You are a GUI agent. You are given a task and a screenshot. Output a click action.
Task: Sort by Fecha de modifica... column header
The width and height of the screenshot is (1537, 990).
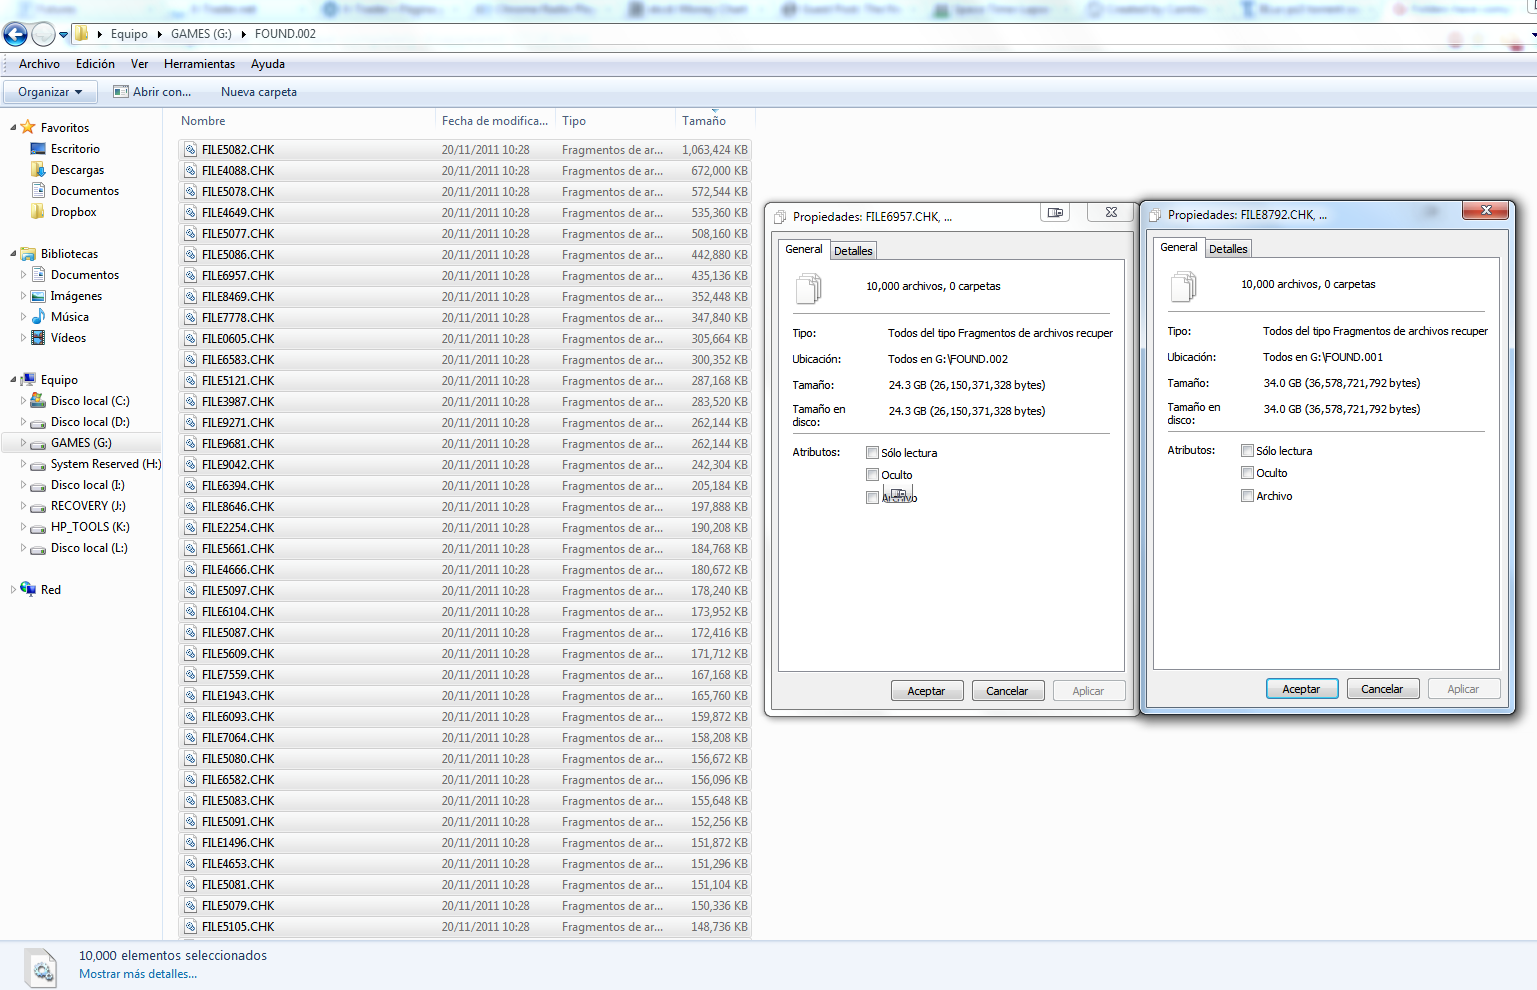495,120
